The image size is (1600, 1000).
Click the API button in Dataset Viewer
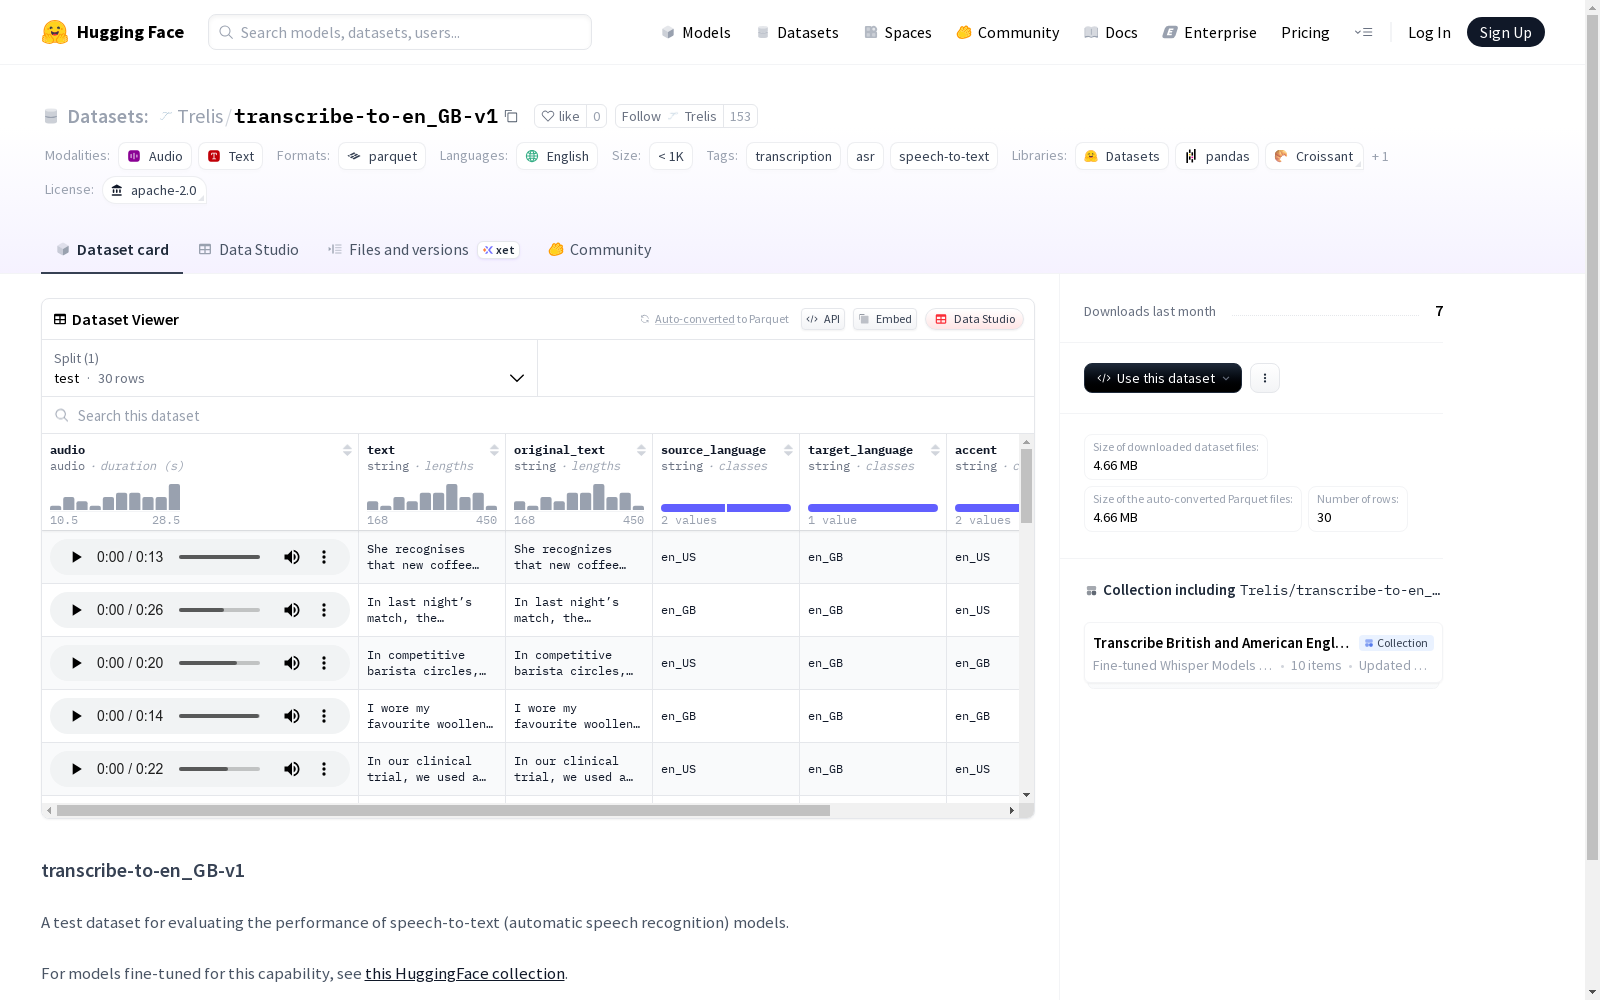point(823,319)
